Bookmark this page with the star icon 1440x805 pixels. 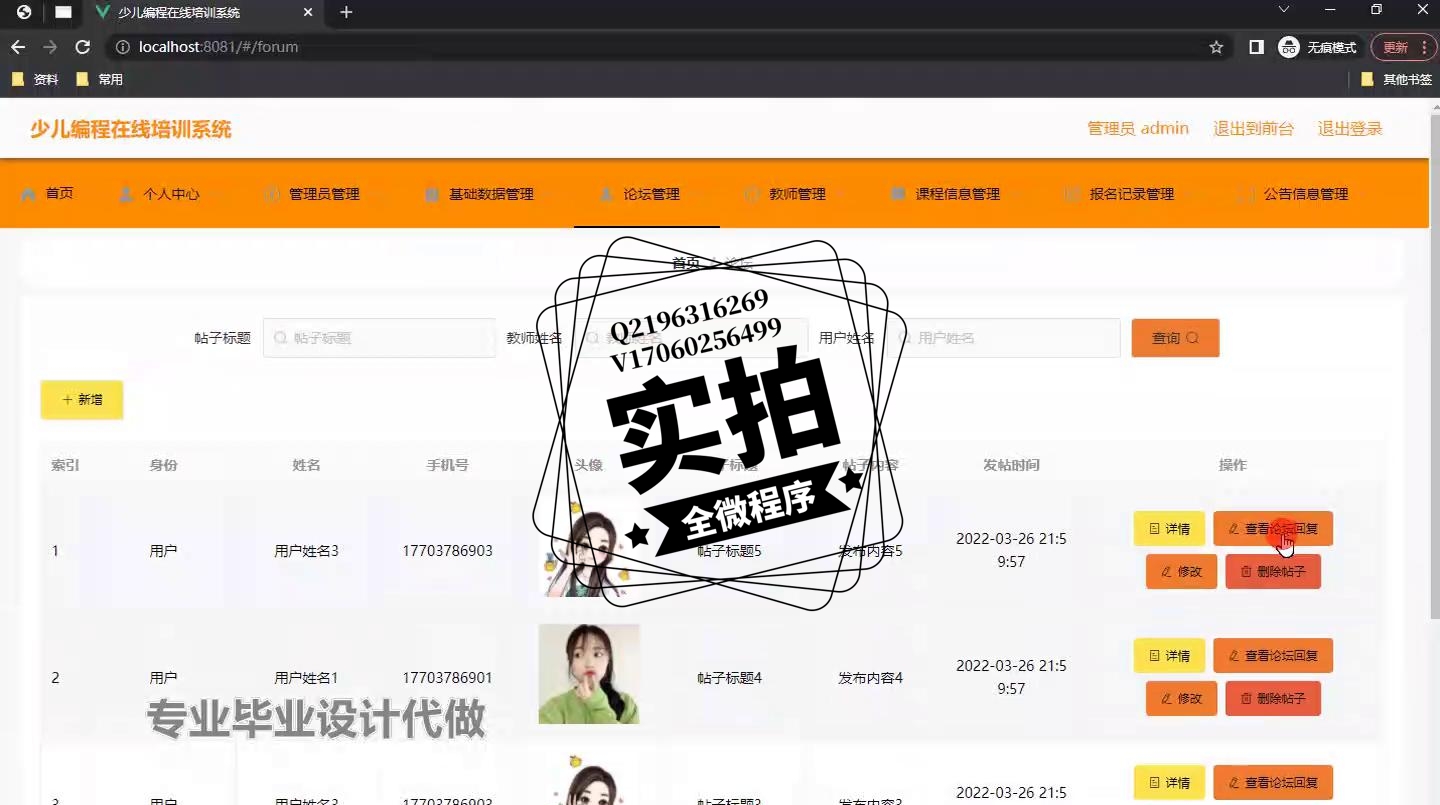pos(1216,47)
